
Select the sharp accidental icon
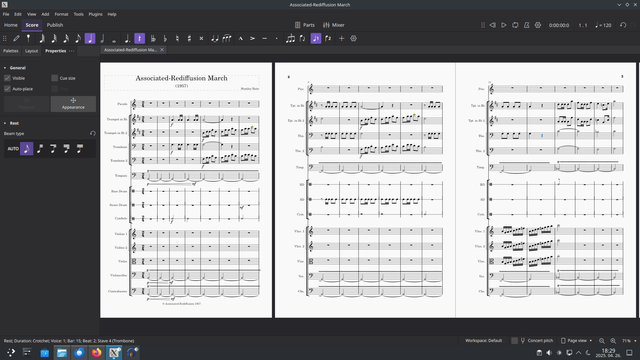click(189, 38)
